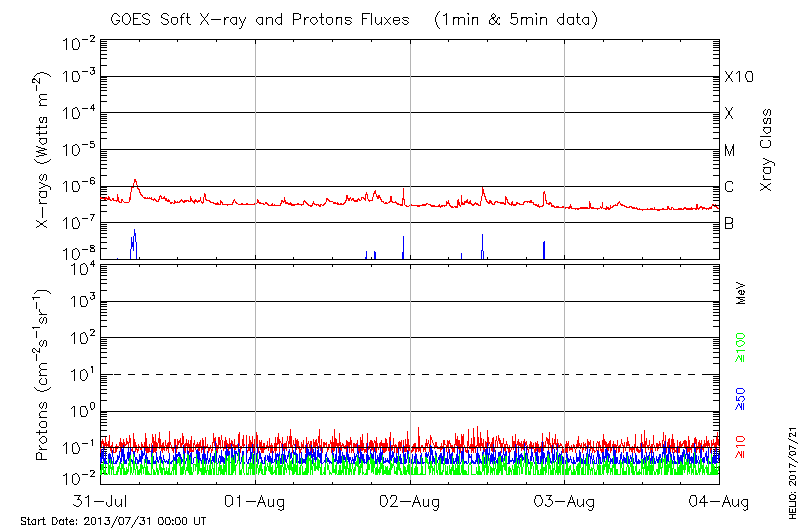Click the 'Xray Class' right axis title

[x=767, y=150]
